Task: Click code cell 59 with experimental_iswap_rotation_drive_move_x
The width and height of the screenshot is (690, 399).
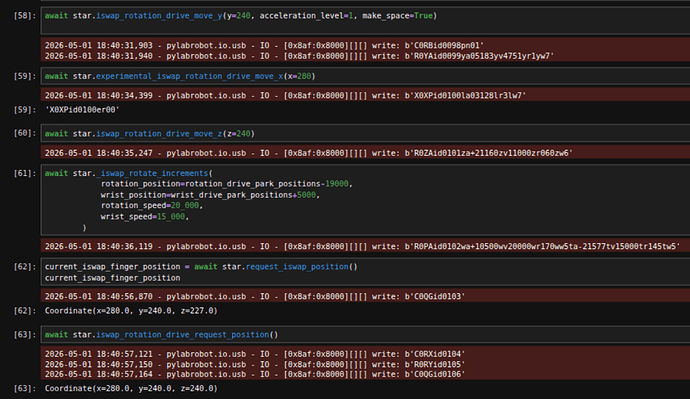Action: (365, 76)
